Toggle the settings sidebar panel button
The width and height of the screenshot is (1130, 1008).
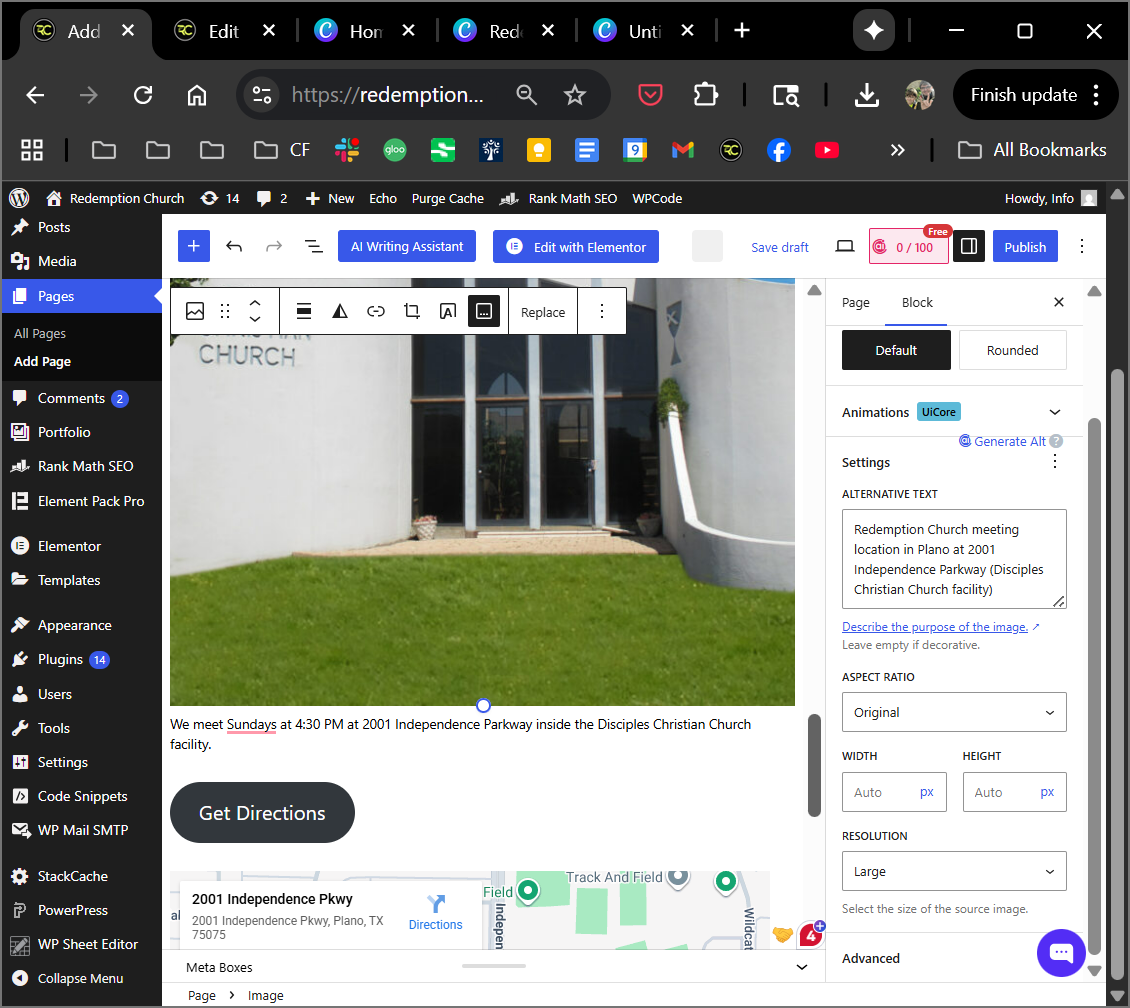[968, 247]
